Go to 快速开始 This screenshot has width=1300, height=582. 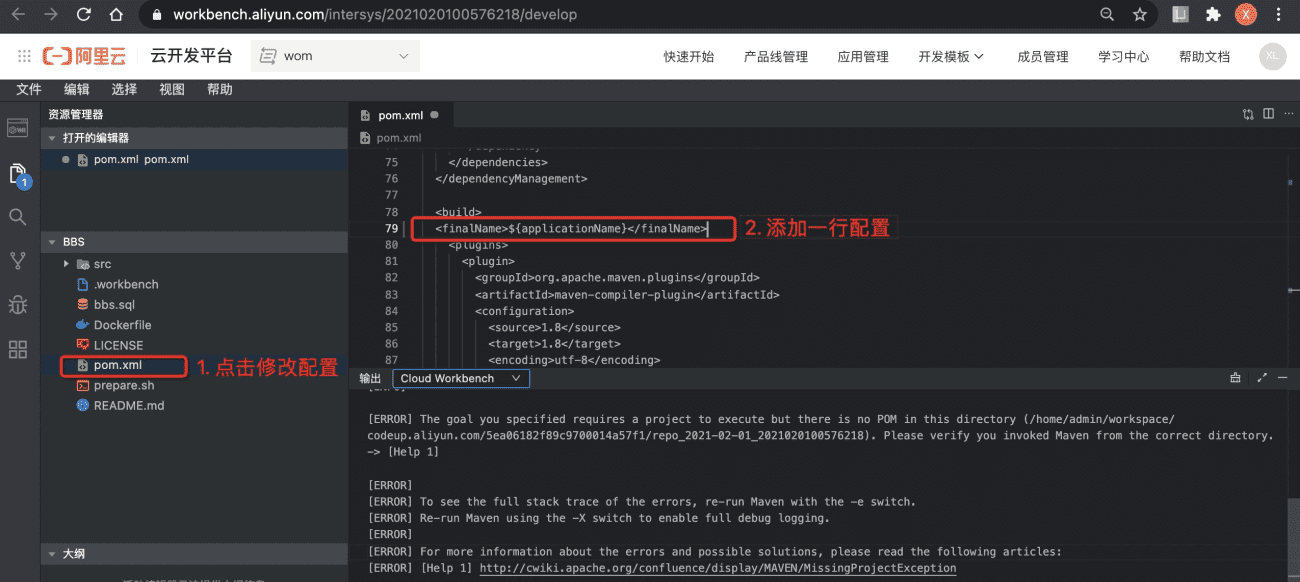[x=689, y=56]
